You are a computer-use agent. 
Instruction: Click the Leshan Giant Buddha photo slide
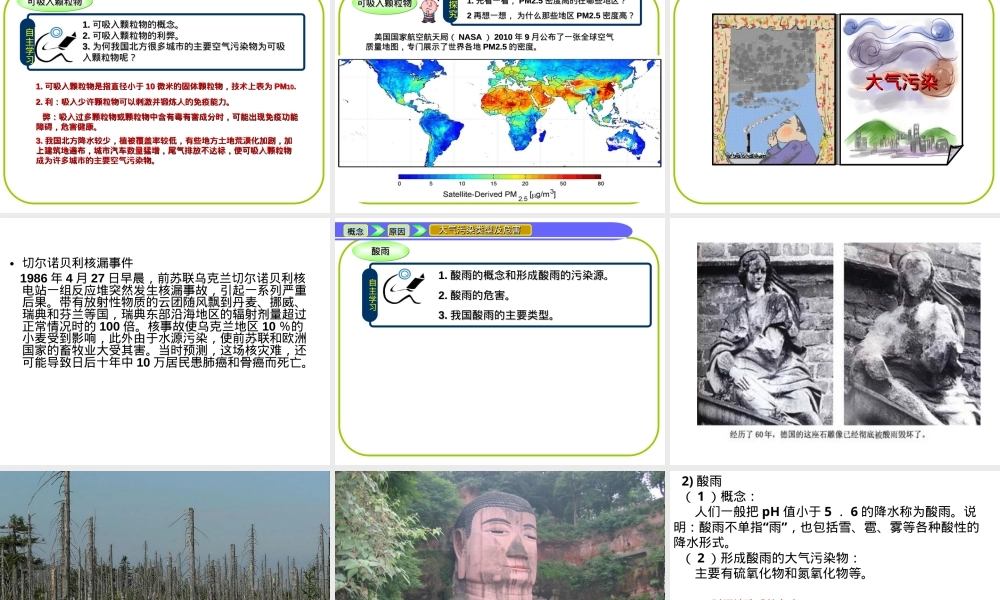coord(499,536)
